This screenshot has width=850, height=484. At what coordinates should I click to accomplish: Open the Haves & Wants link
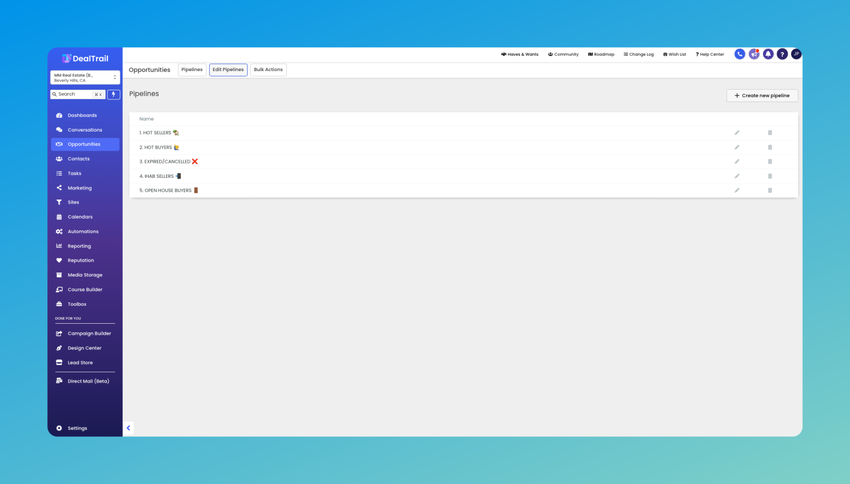[x=520, y=54]
